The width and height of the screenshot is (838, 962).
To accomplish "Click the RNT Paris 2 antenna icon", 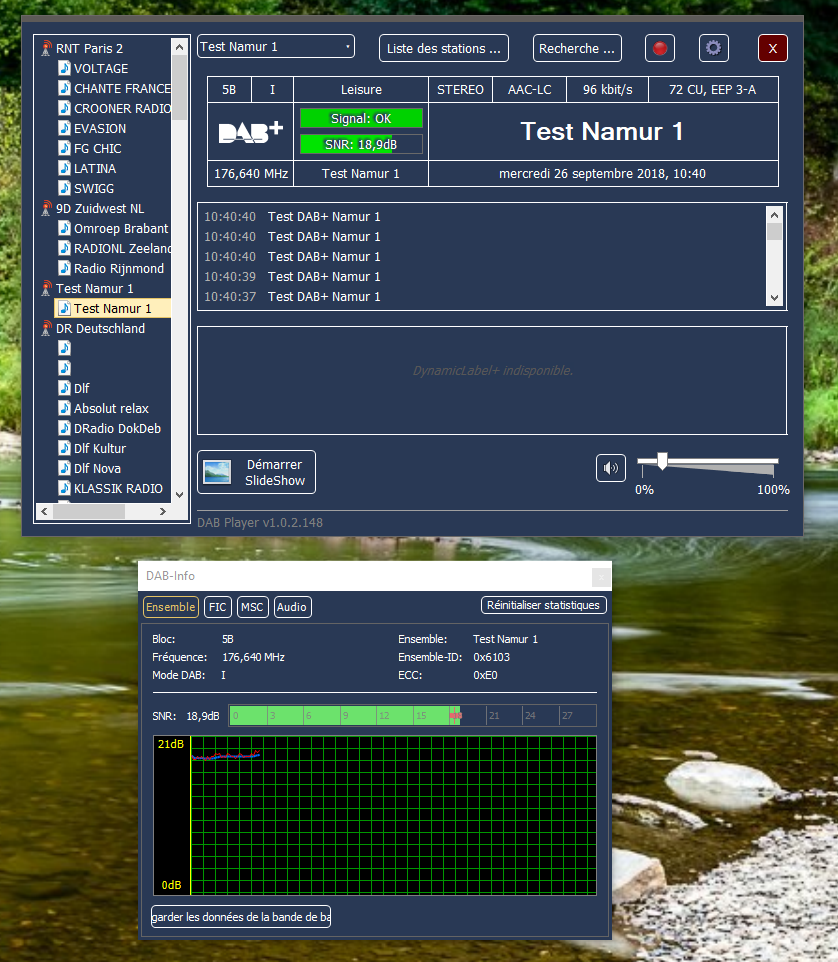I will pos(46,48).
